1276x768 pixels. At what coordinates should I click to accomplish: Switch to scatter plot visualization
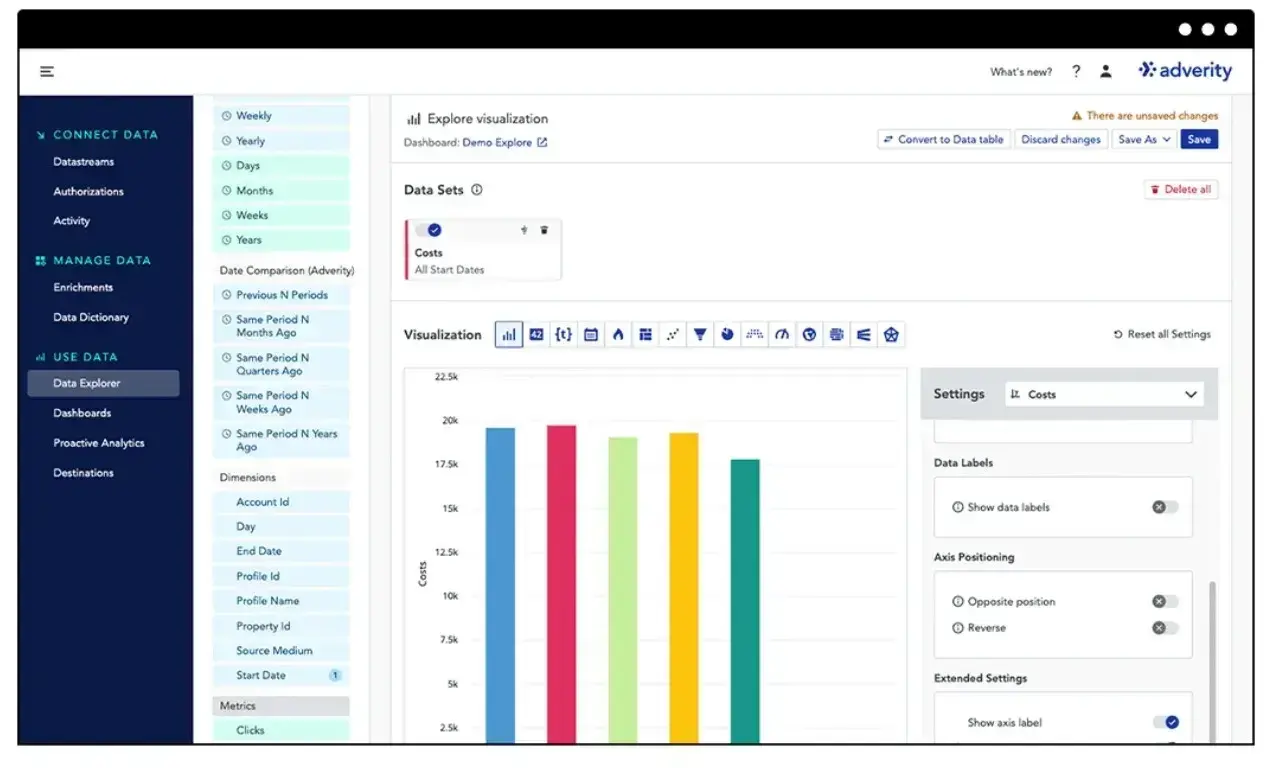point(673,335)
